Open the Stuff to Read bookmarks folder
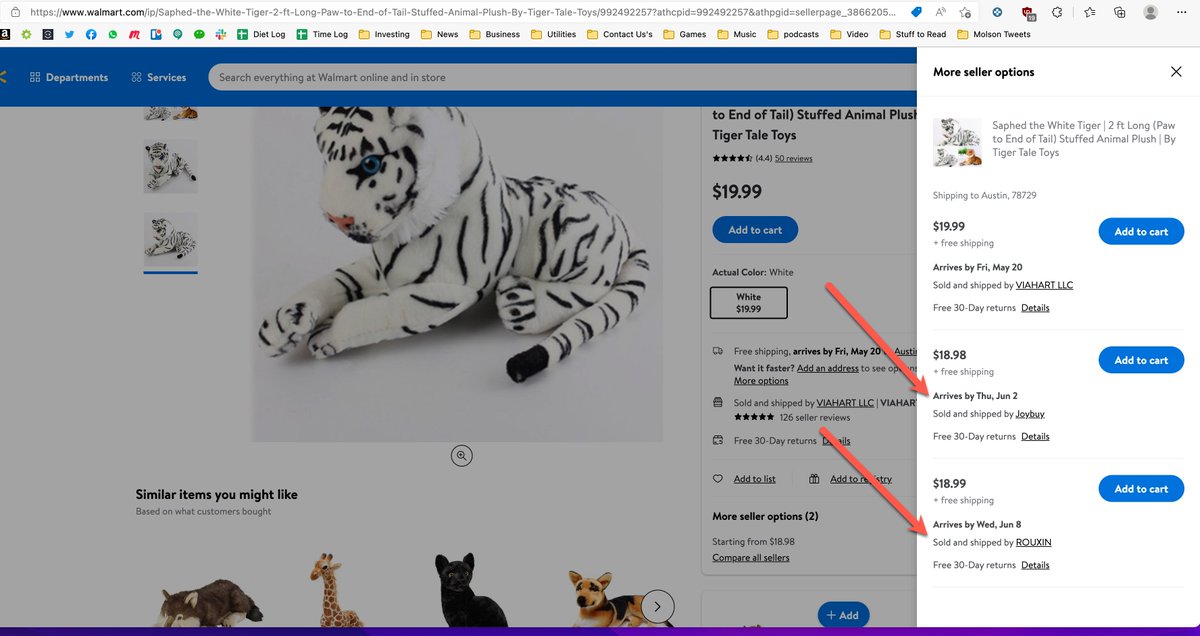 tap(913, 34)
